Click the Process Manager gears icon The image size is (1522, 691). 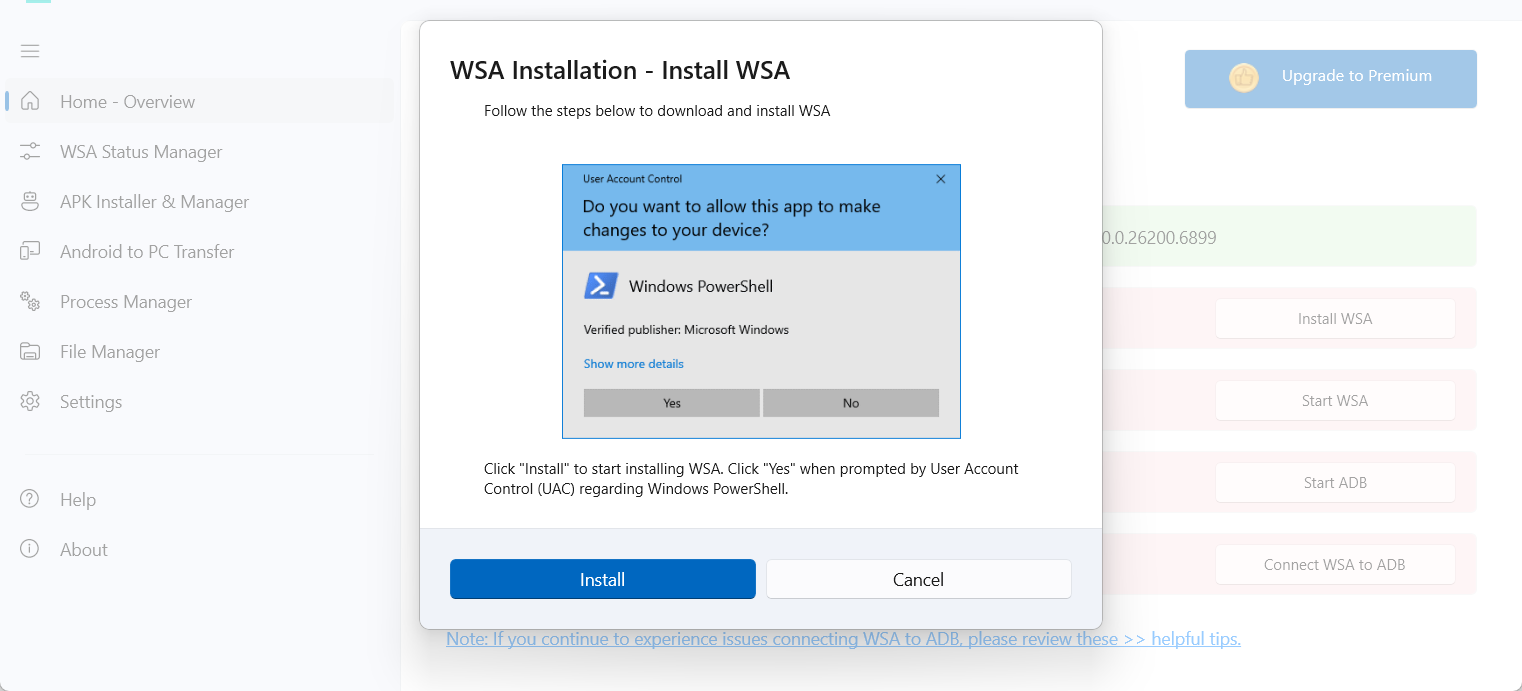pyautogui.click(x=30, y=302)
